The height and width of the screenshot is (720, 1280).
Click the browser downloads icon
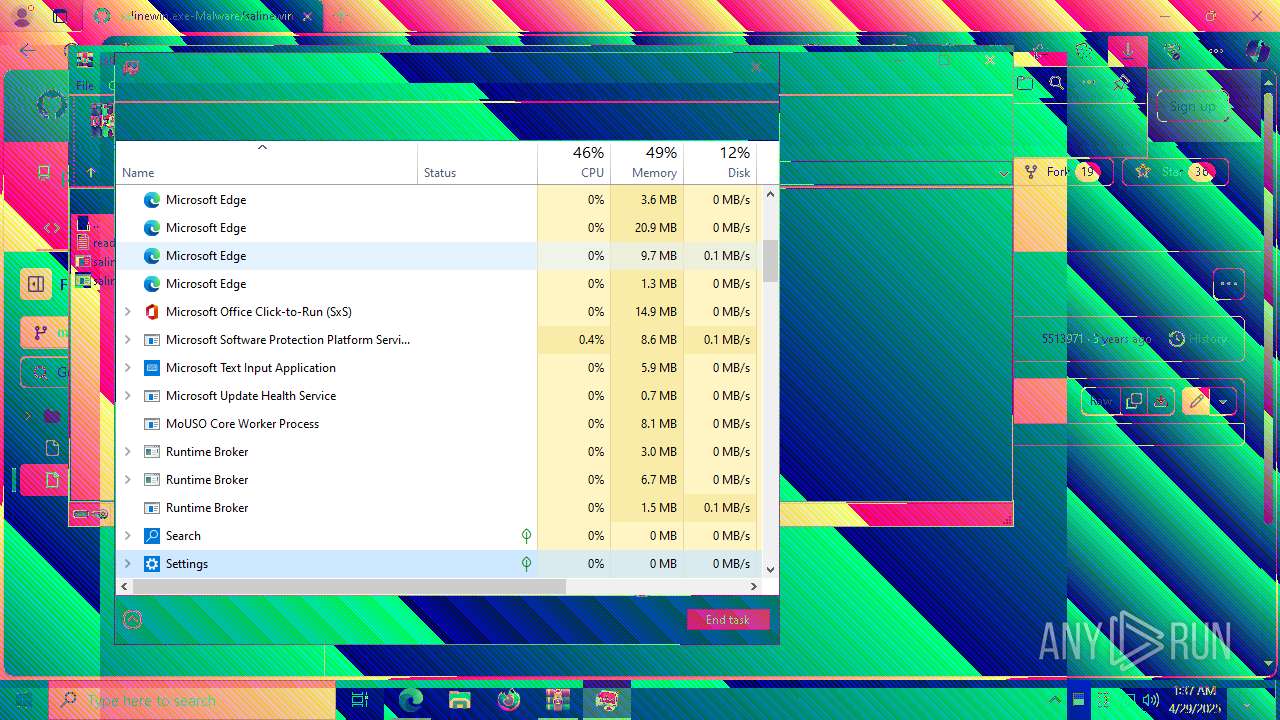click(x=1128, y=50)
